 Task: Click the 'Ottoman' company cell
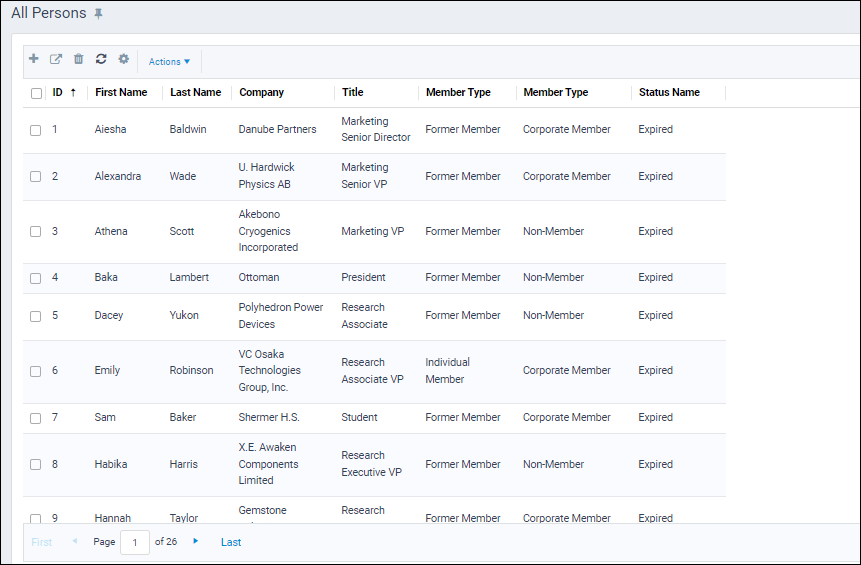pyautogui.click(x=259, y=277)
